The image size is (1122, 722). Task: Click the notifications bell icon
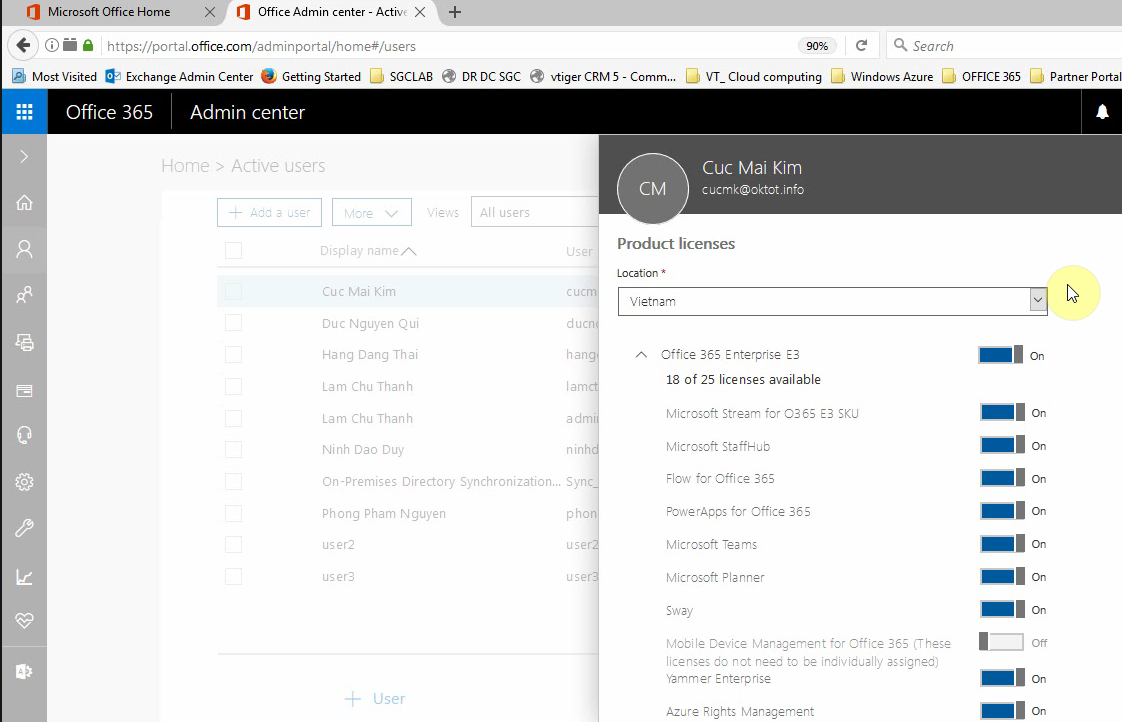click(x=1102, y=112)
